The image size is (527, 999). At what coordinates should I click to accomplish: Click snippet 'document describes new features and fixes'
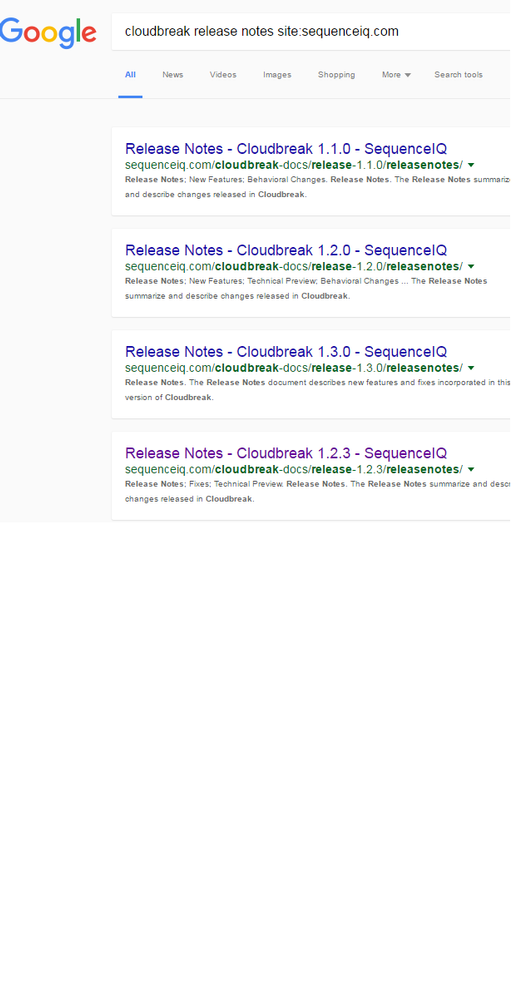tap(317, 390)
